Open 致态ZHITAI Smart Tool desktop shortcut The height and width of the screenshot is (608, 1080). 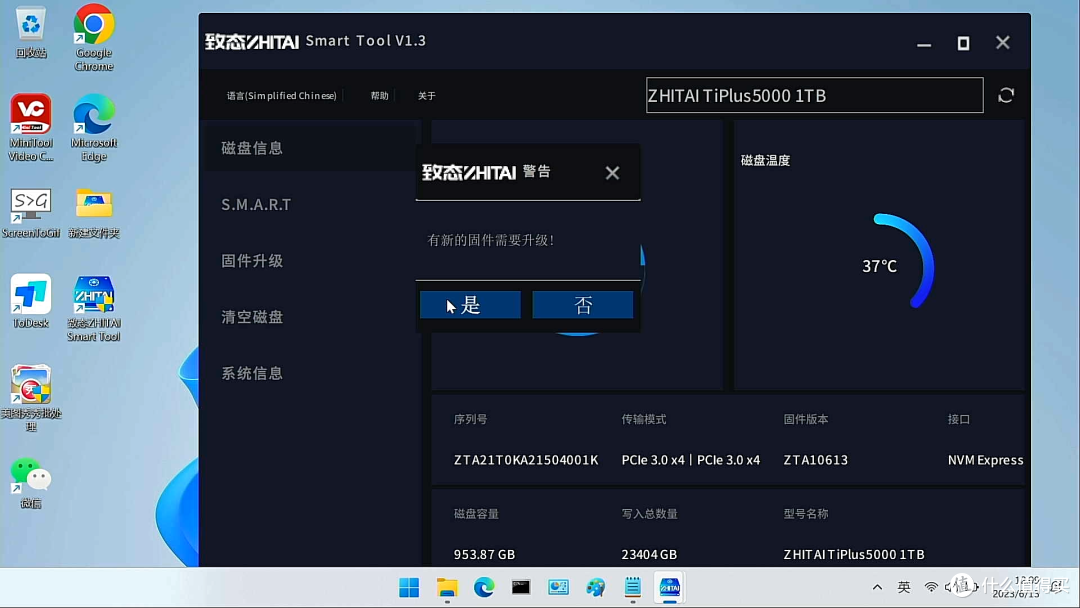[x=94, y=308]
